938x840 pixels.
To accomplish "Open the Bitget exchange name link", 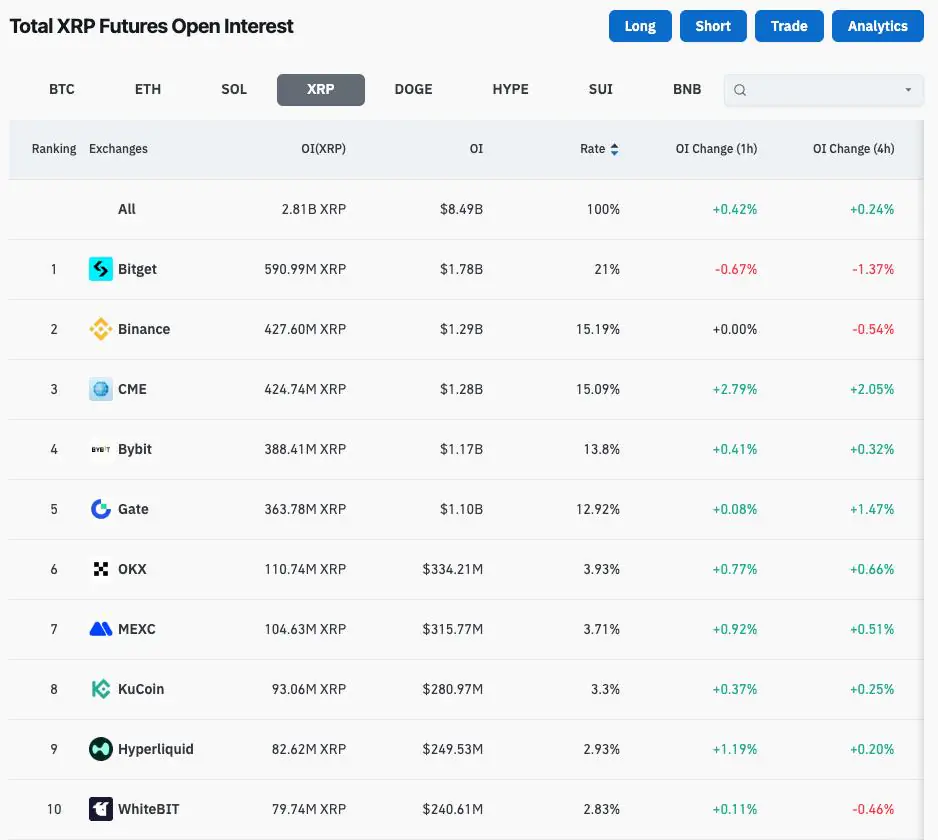I will [x=137, y=269].
